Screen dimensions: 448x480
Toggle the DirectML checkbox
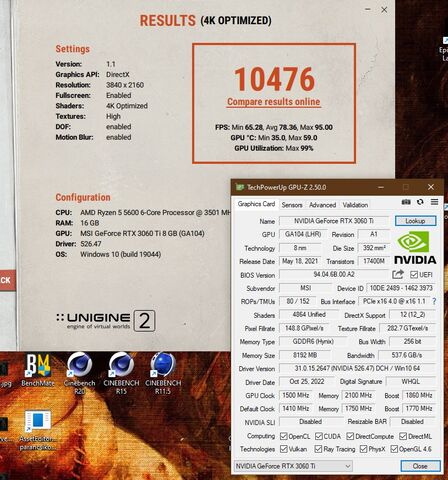[x=403, y=436]
